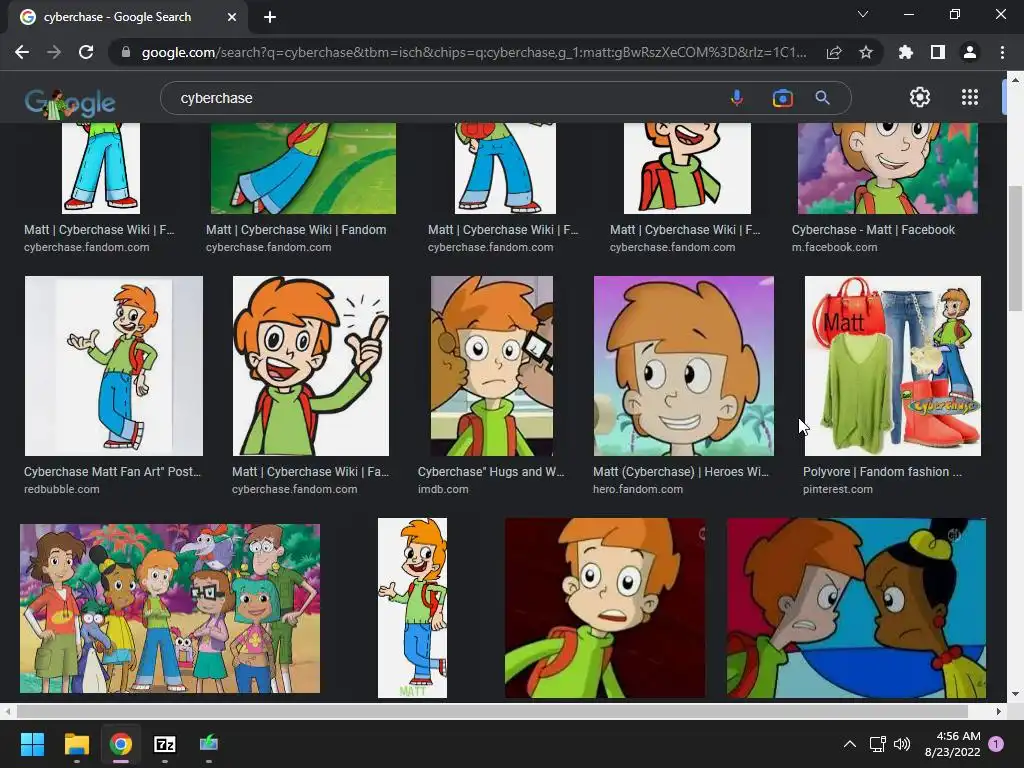Open thumbnail of surprised Matt on dark red
The height and width of the screenshot is (768, 1024).
coord(605,608)
